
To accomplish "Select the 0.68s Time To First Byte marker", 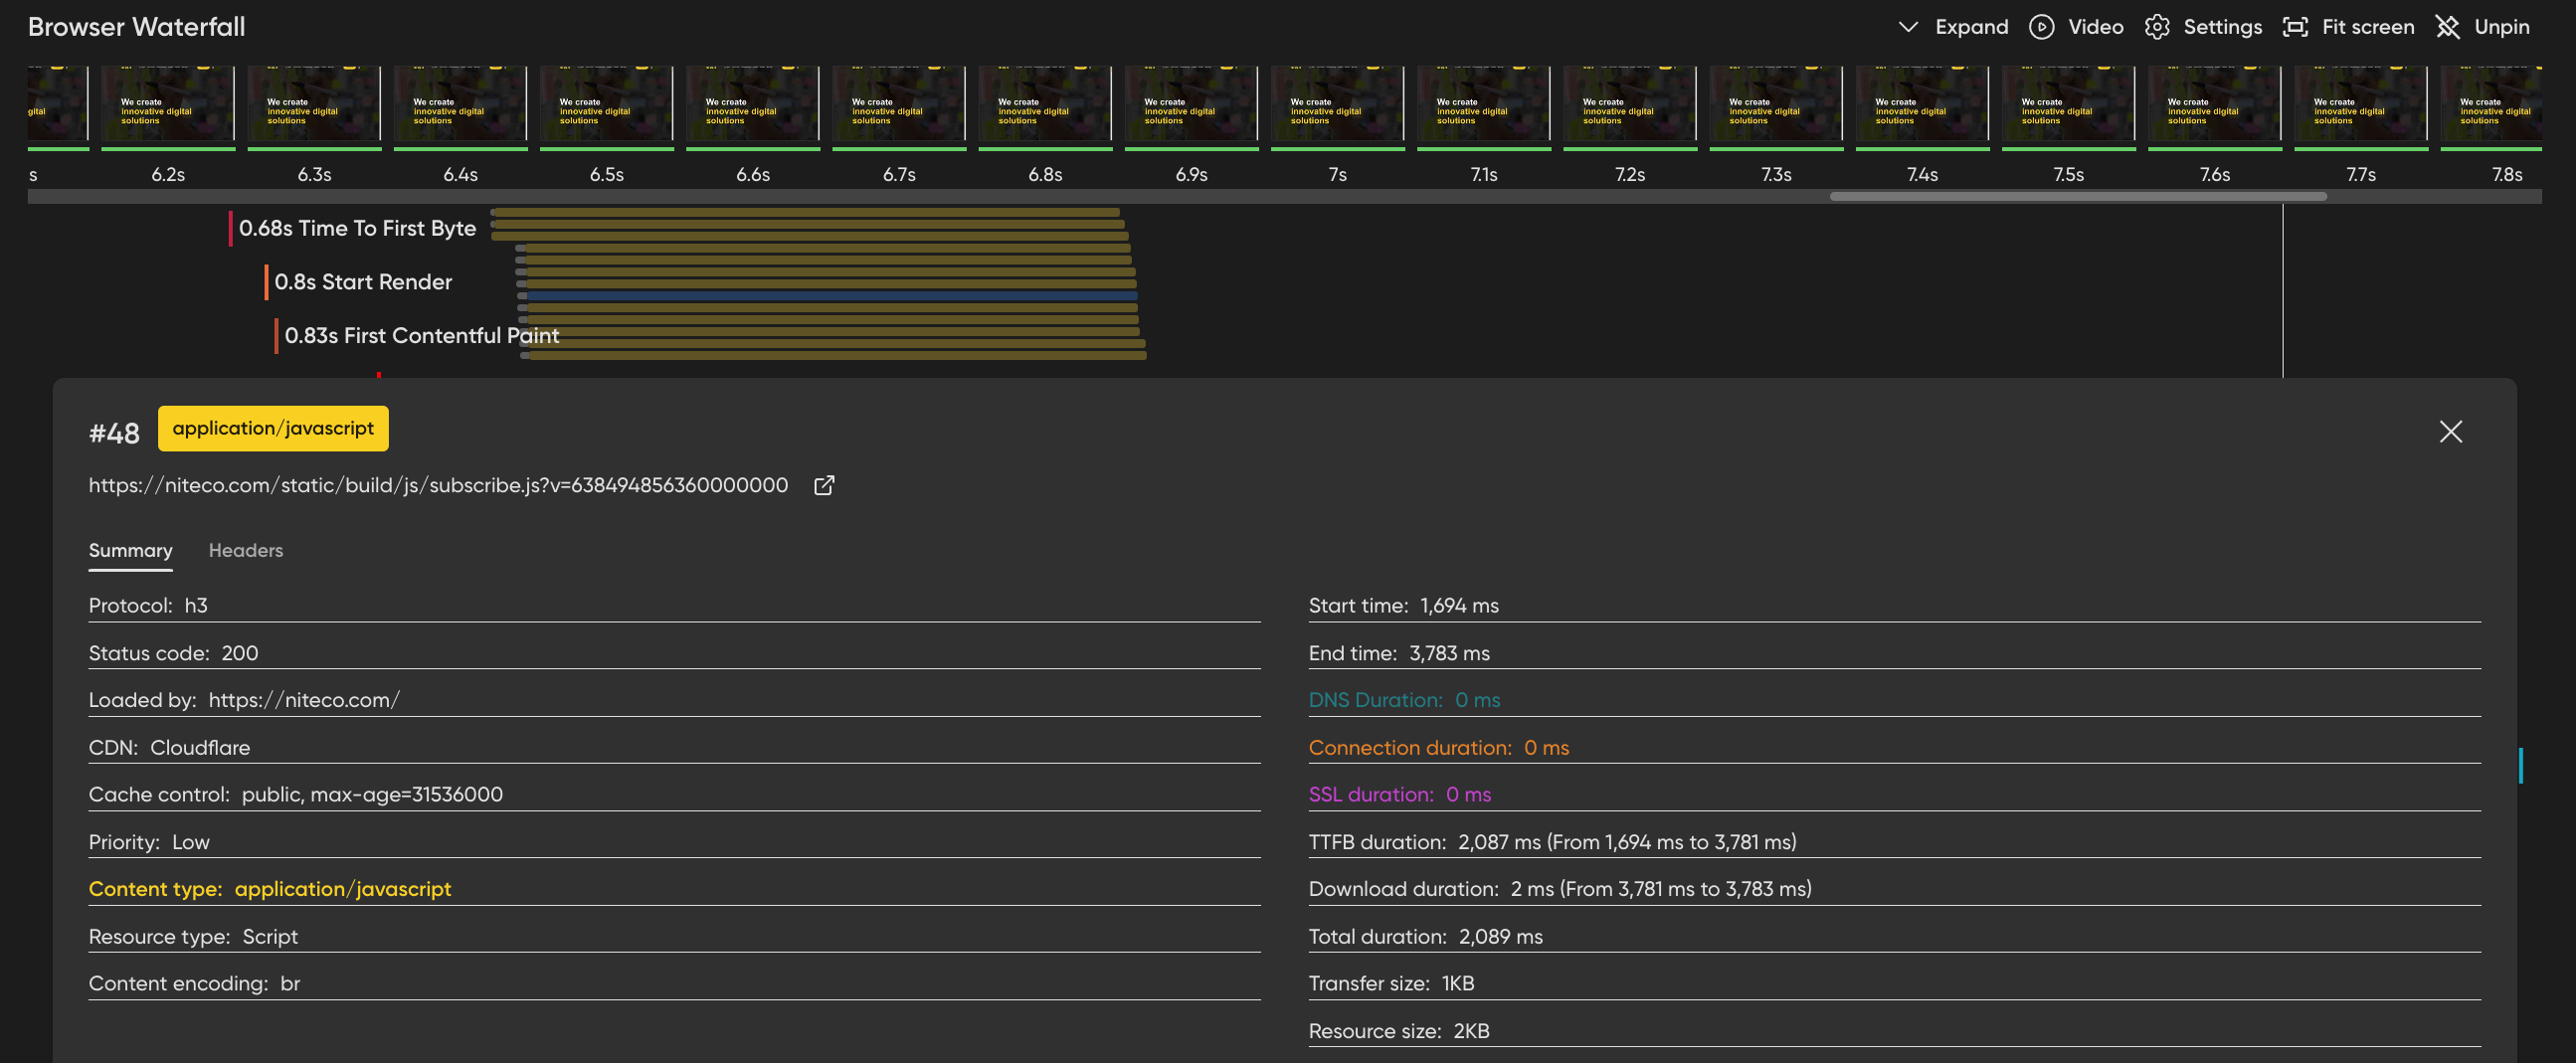I will 358,228.
